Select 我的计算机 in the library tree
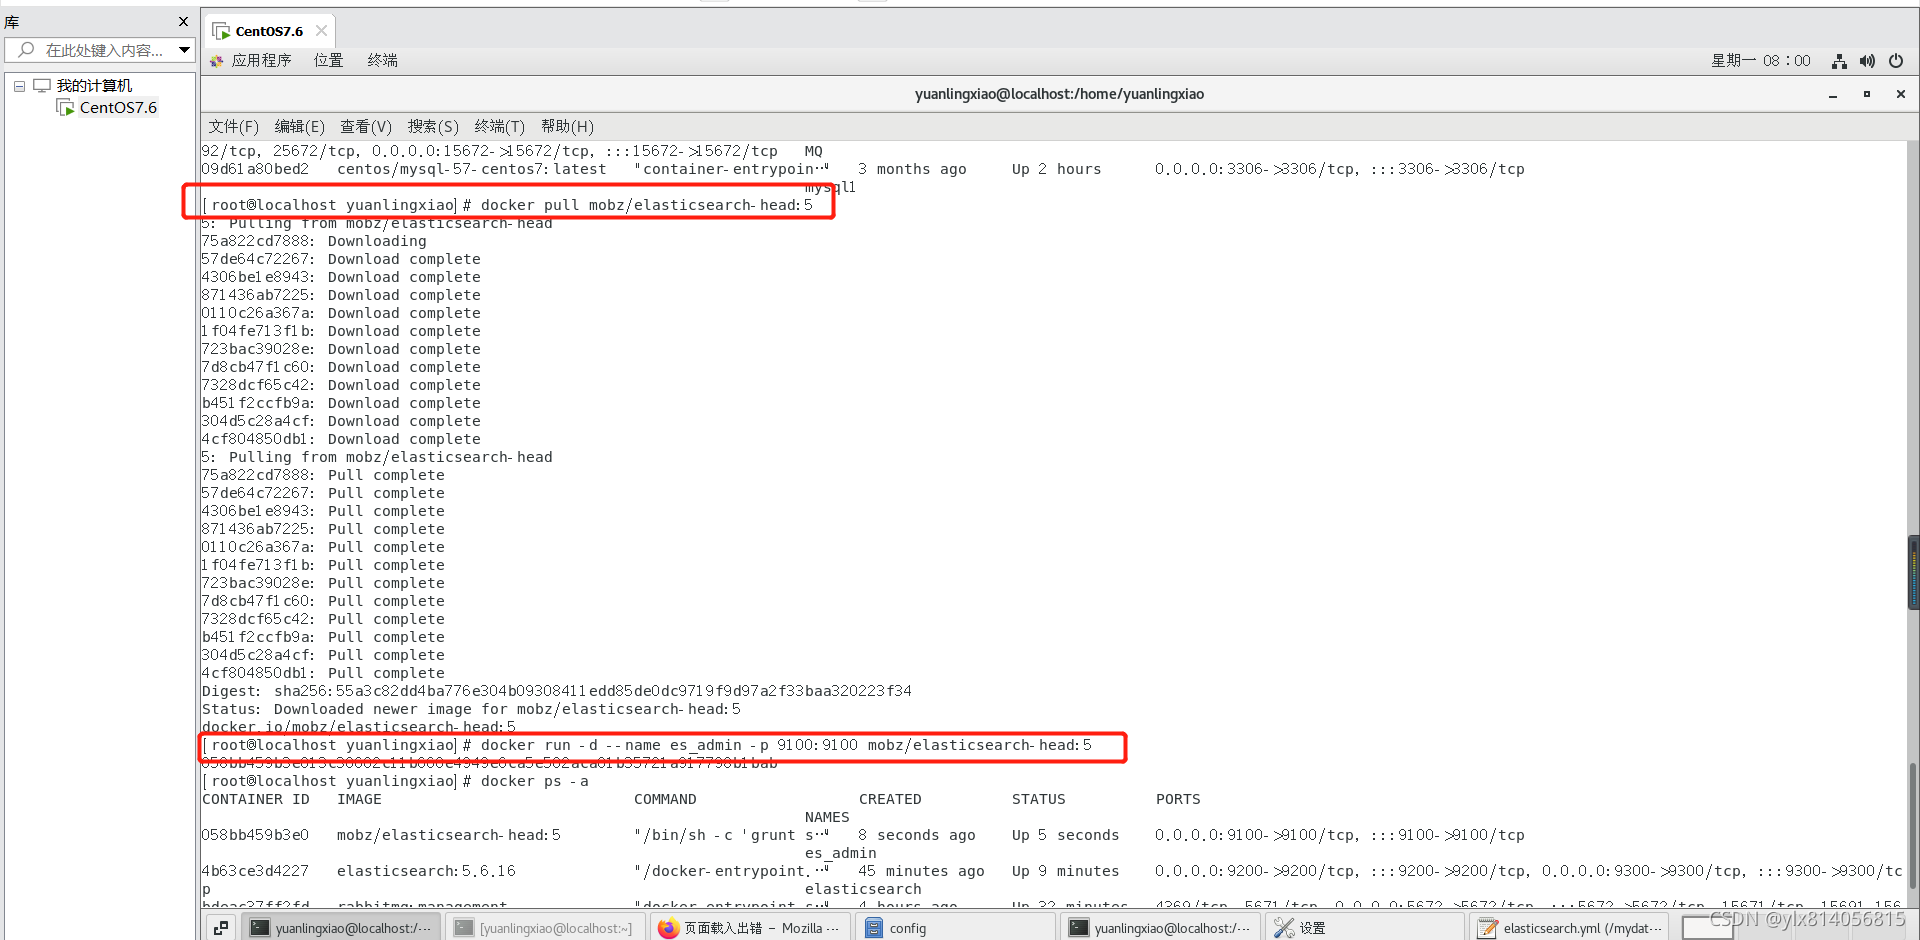Viewport: 1920px width, 940px height. click(94, 86)
